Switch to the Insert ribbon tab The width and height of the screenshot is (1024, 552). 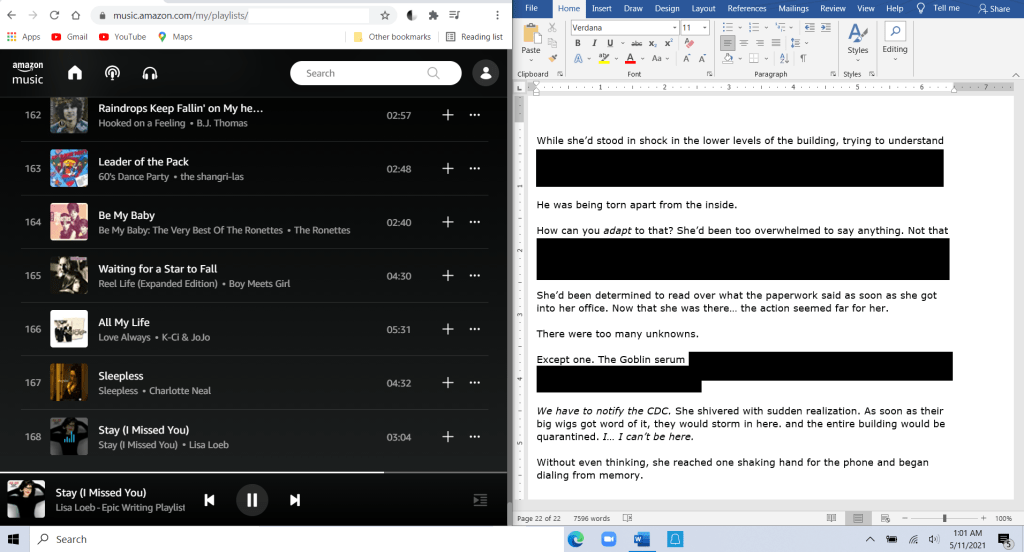click(601, 8)
